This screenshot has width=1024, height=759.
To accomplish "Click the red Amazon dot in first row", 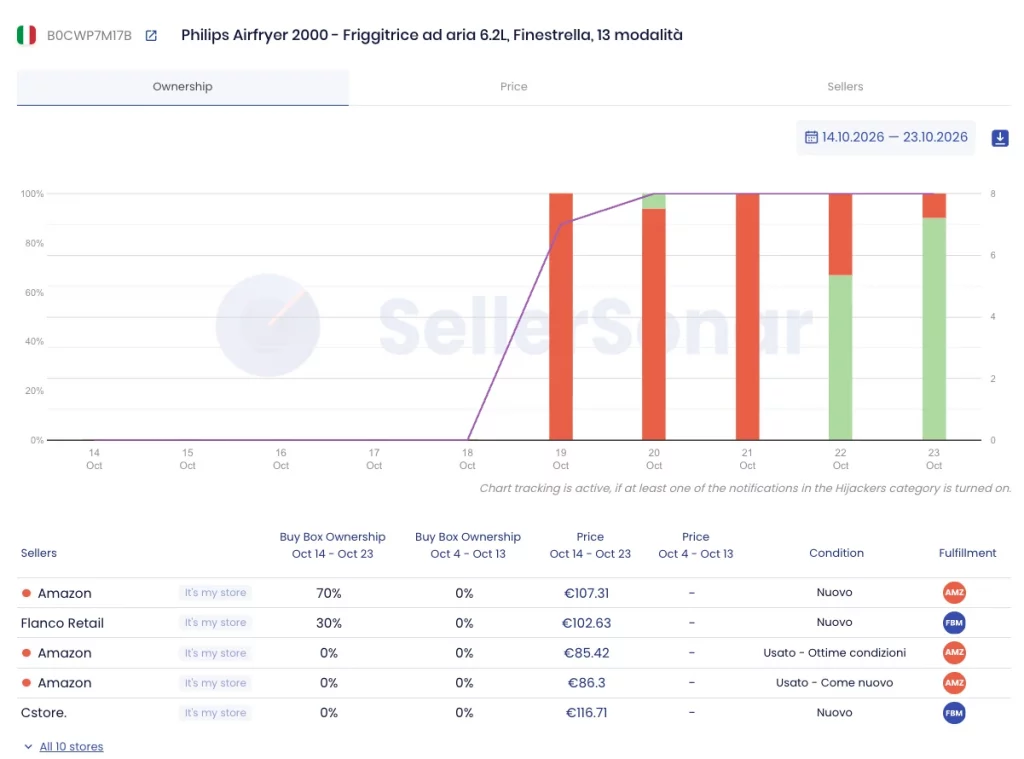I will coord(26,593).
